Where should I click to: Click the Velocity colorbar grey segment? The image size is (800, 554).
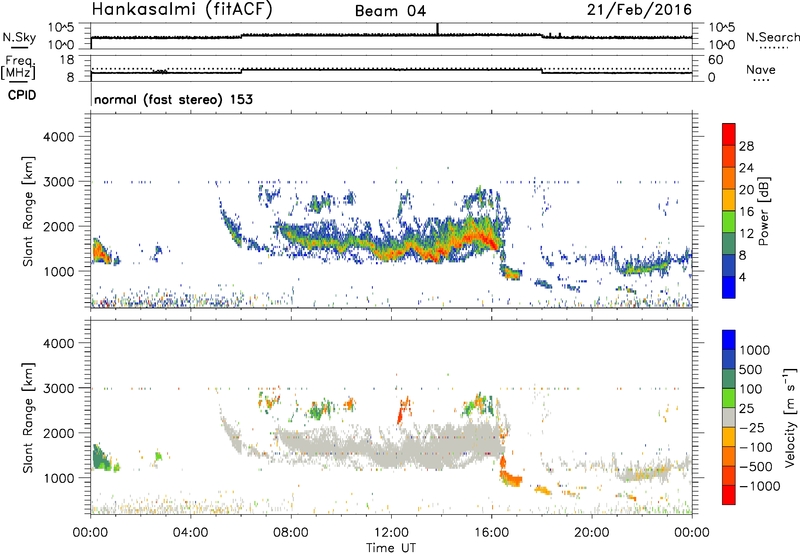coord(729,417)
